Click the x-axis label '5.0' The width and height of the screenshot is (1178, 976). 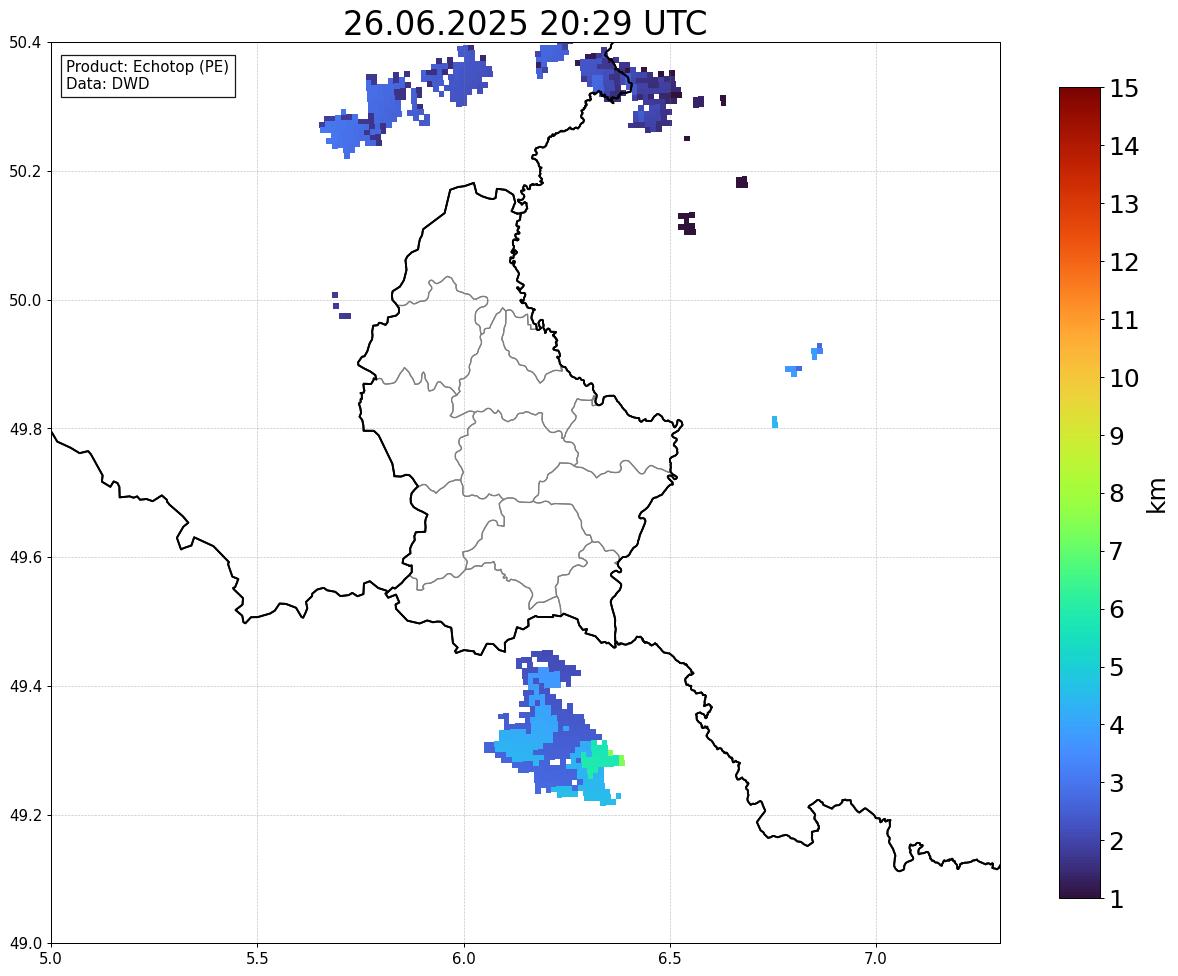(50, 959)
